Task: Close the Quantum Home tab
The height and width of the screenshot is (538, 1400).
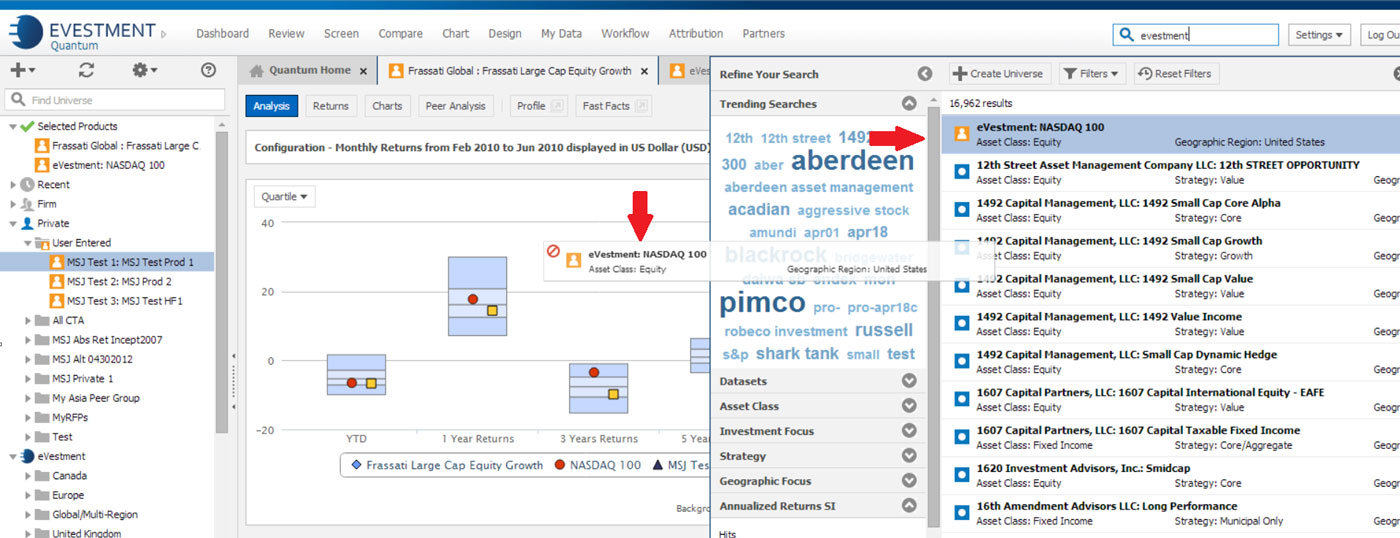Action: 363,71
